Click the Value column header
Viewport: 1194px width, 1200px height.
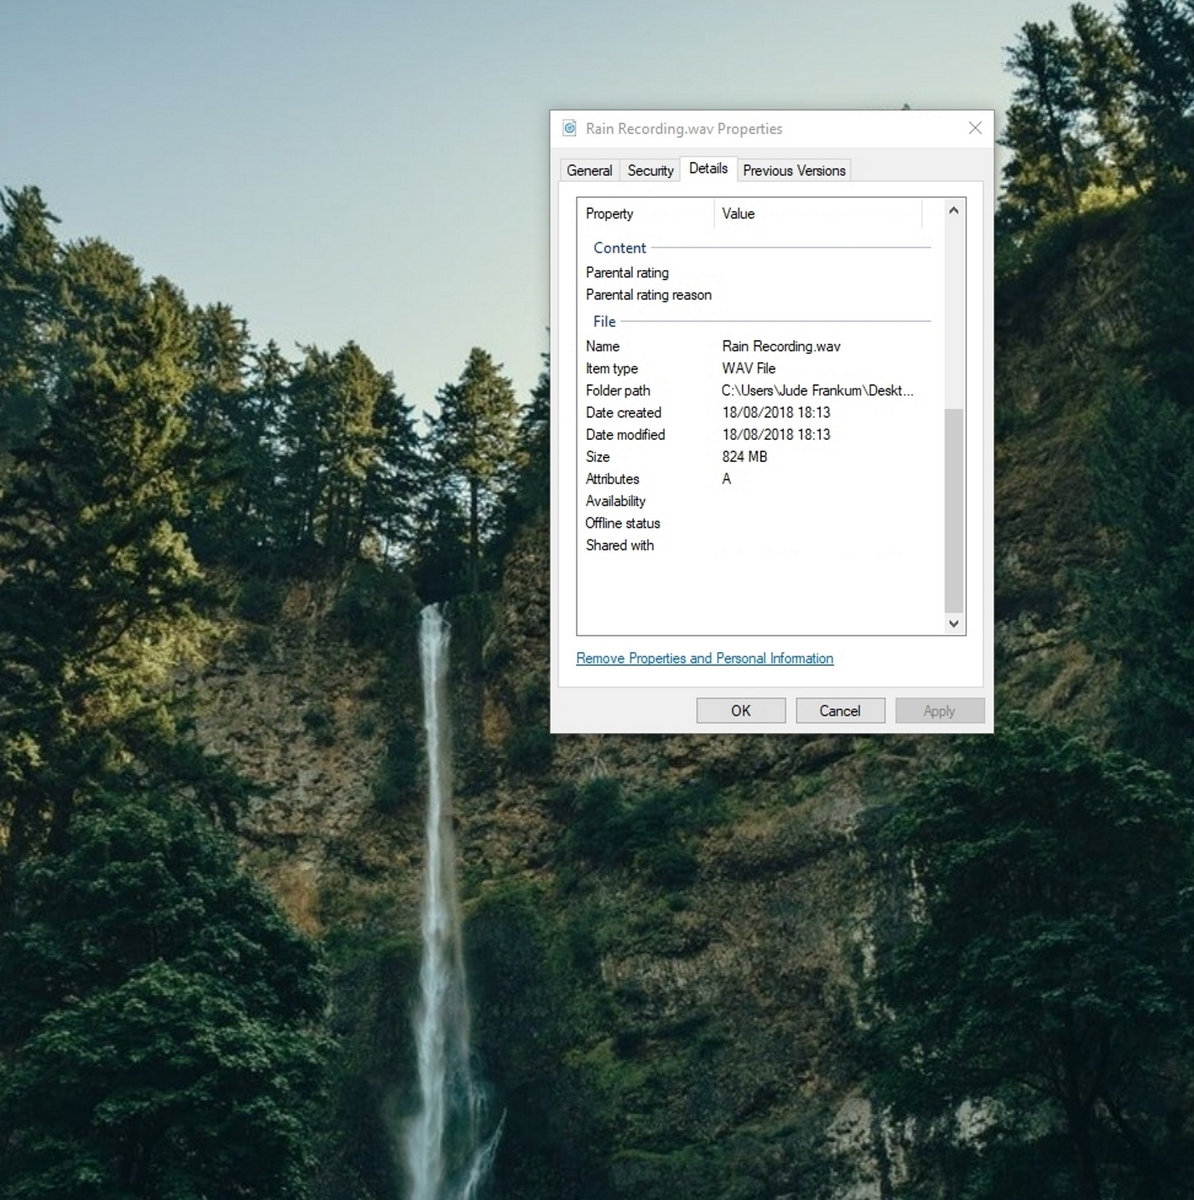tap(816, 214)
